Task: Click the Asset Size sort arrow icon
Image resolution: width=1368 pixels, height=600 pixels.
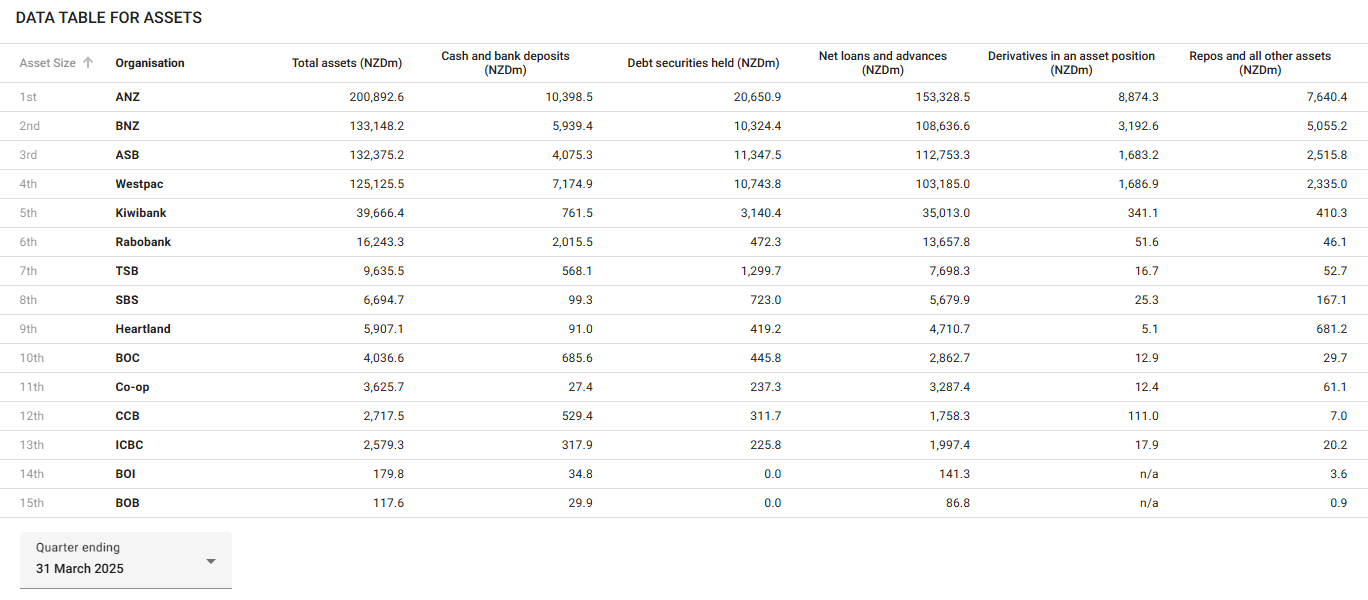Action: click(88, 63)
